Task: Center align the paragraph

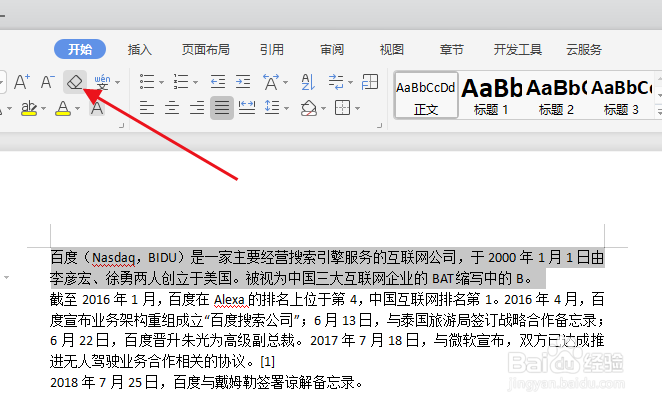Action: point(172,108)
